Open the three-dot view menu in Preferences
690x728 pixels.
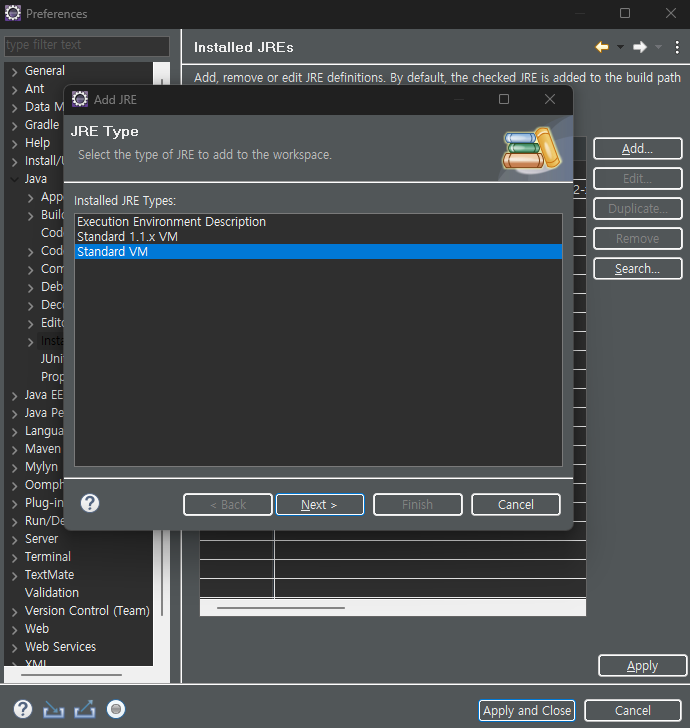[x=677, y=47]
